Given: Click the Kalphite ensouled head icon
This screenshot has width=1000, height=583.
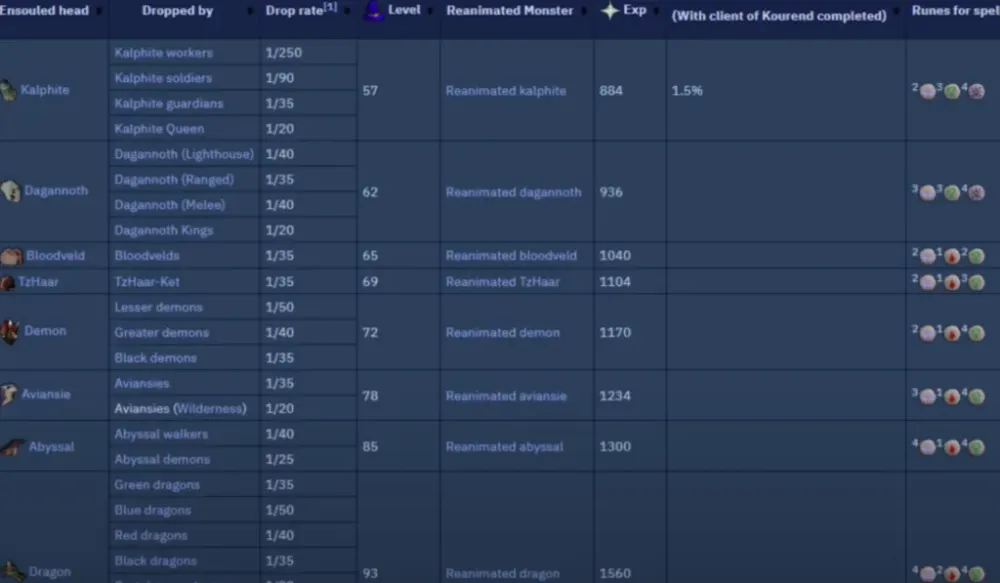Looking at the screenshot, I should click(8, 90).
